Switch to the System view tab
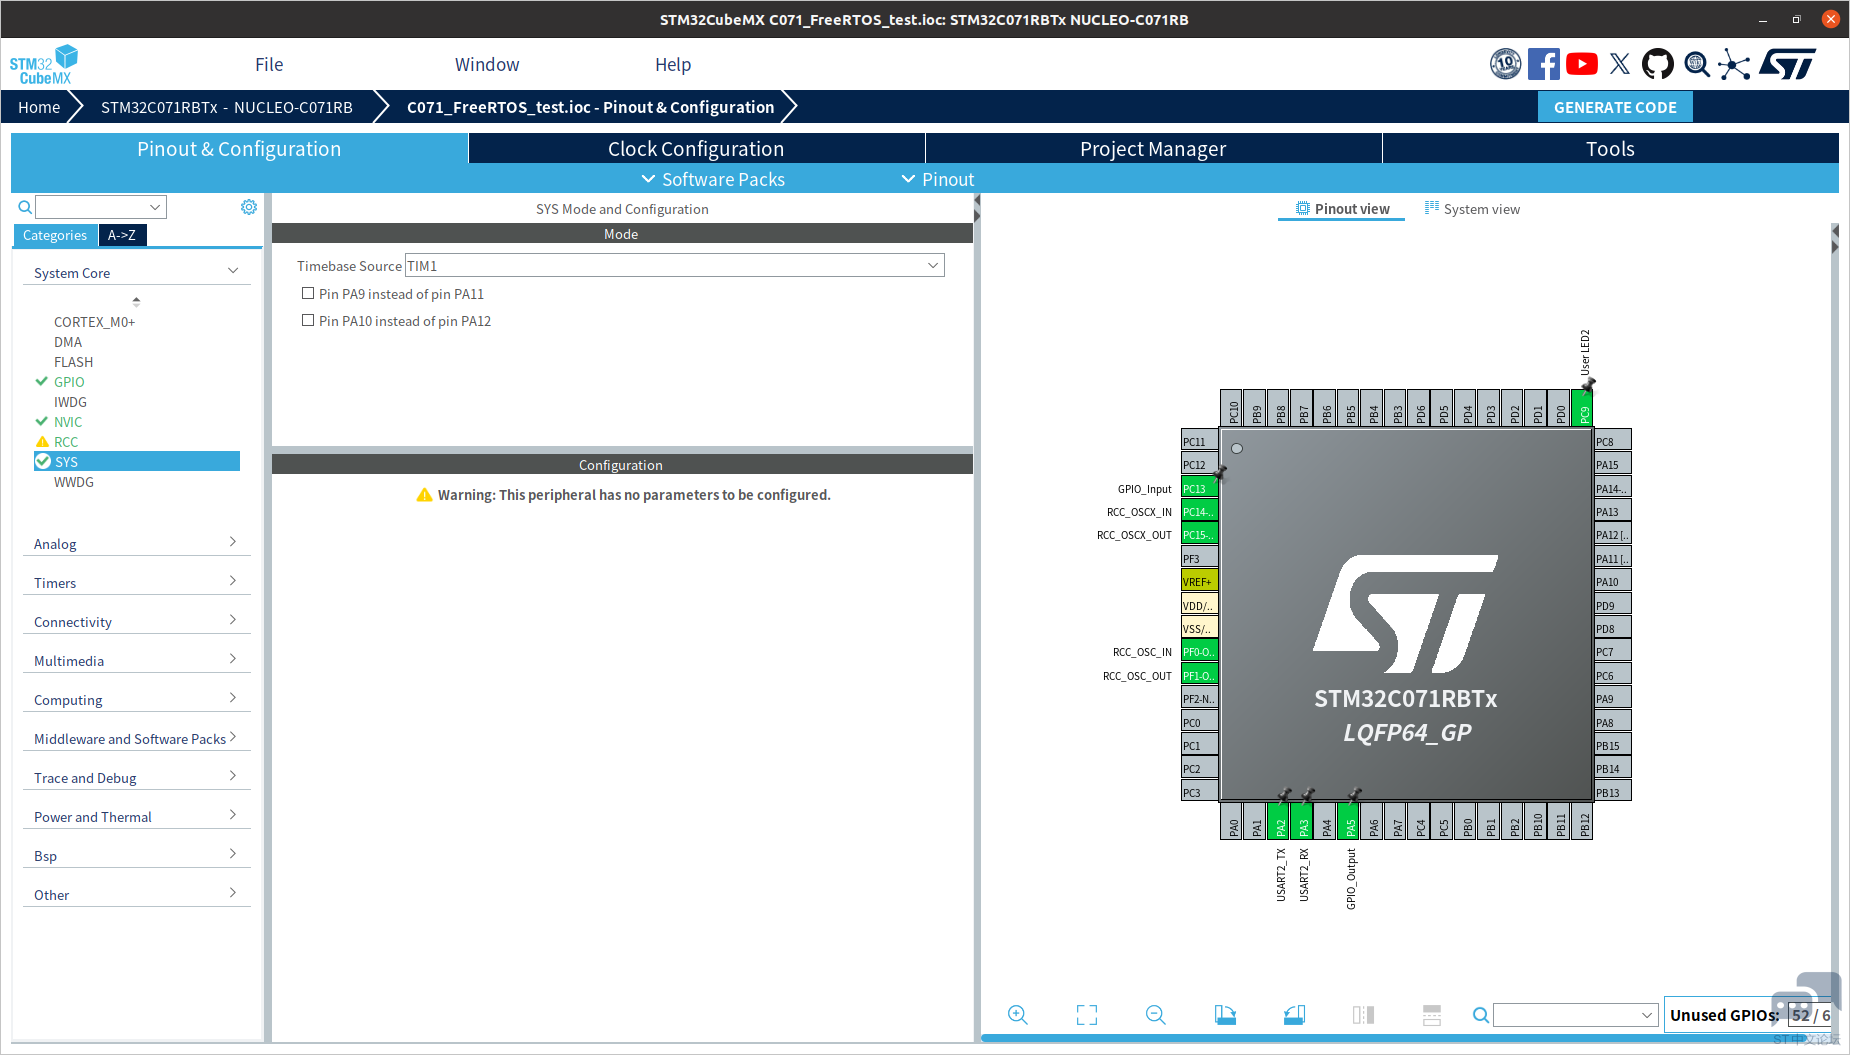This screenshot has width=1850, height=1055. [x=1472, y=208]
